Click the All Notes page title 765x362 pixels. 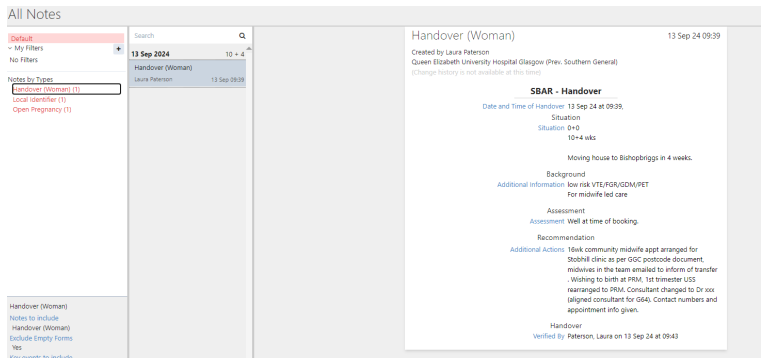coord(34,14)
